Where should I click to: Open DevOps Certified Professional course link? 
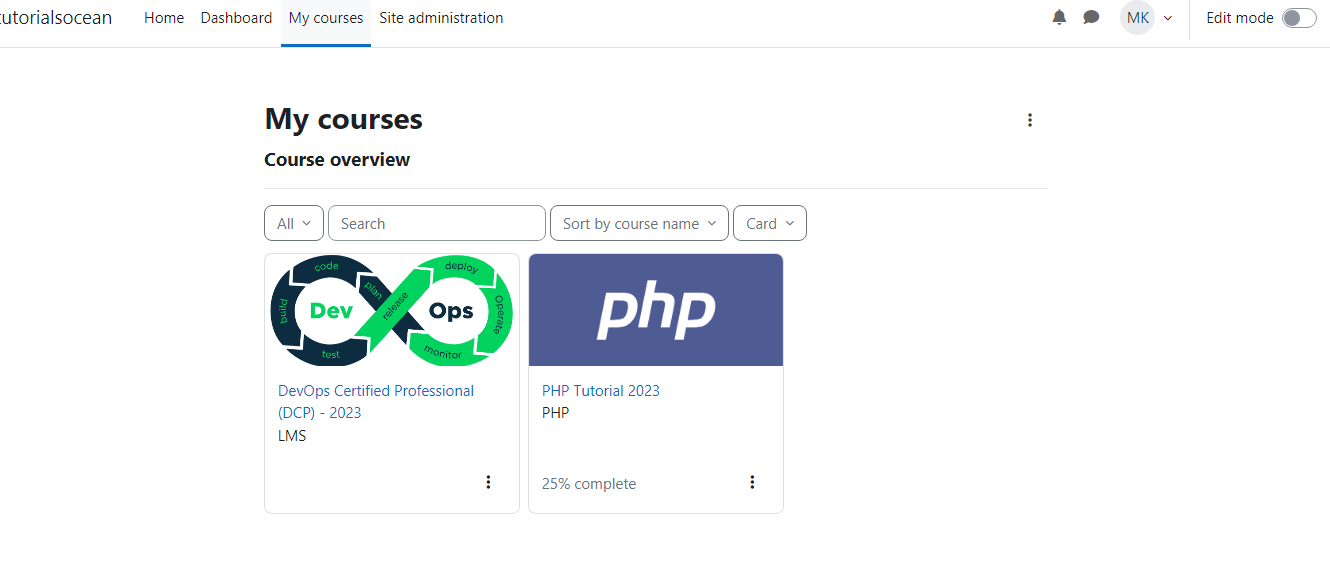(x=376, y=401)
